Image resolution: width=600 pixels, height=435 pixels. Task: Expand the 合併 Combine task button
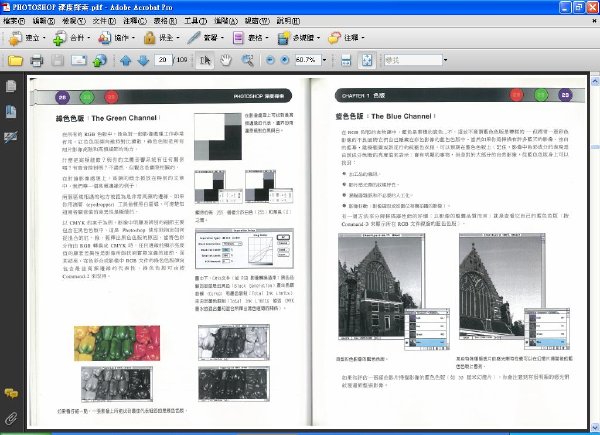(x=72, y=38)
